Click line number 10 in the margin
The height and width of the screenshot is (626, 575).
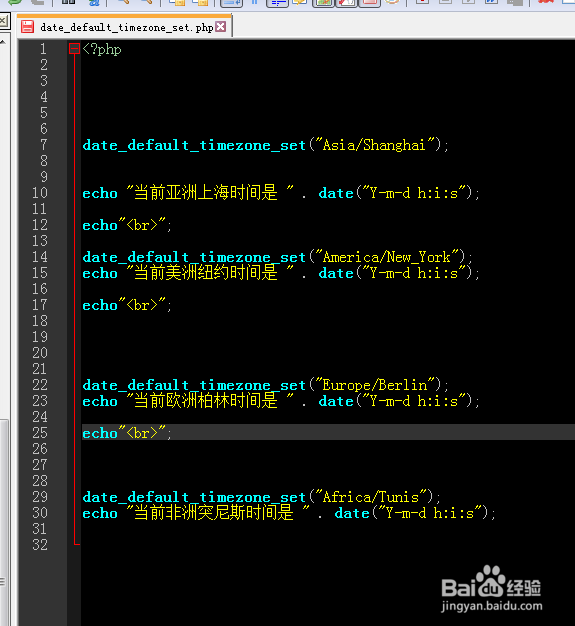click(40, 193)
